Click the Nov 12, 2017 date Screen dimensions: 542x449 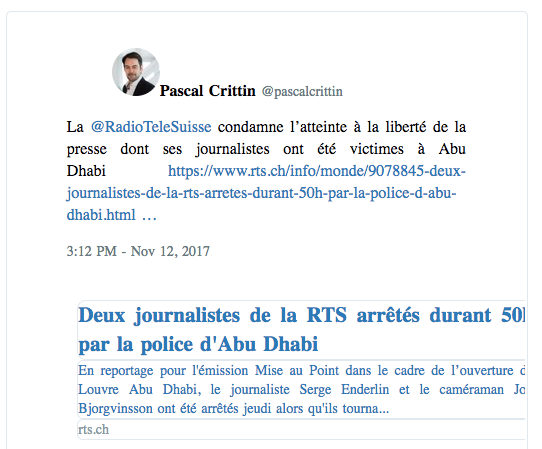click(170, 251)
